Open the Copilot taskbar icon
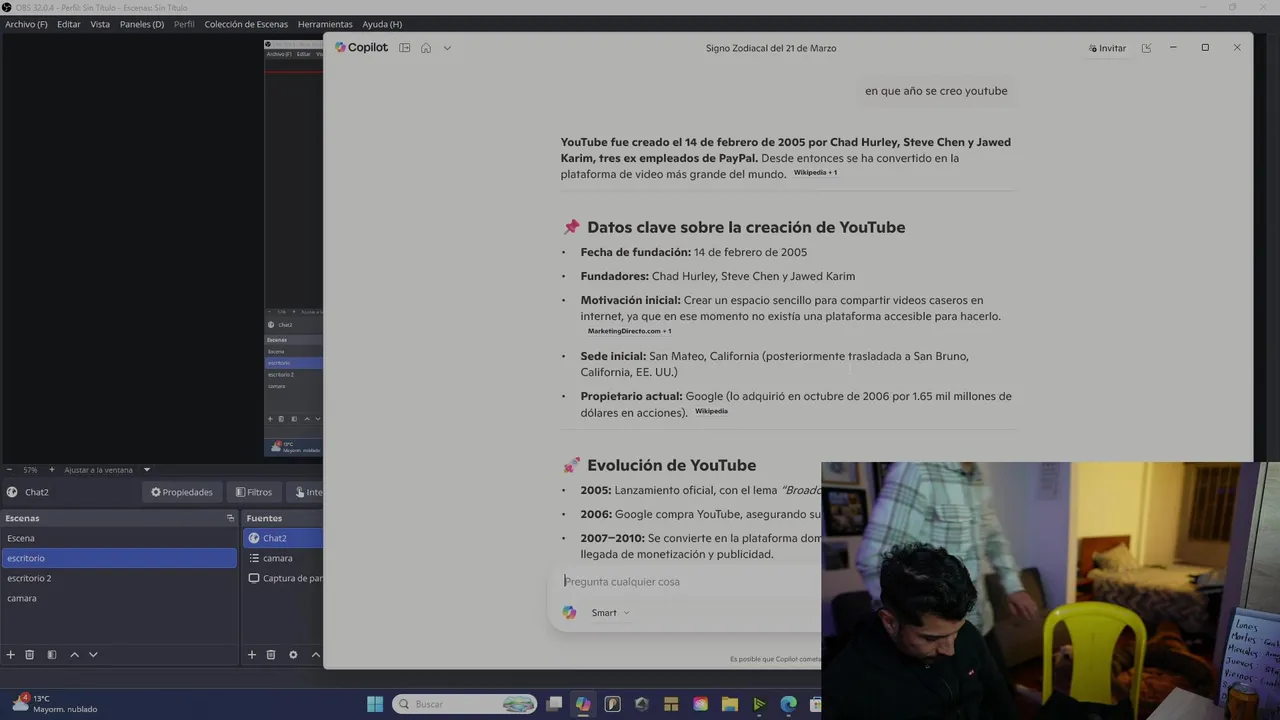 click(x=583, y=704)
